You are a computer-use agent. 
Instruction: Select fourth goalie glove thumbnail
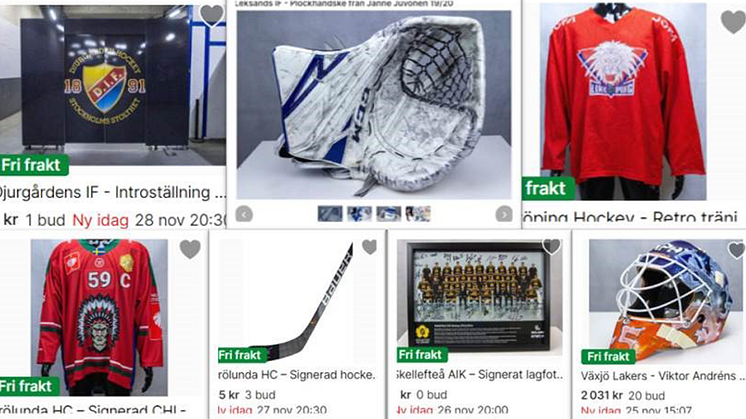pos(418,214)
